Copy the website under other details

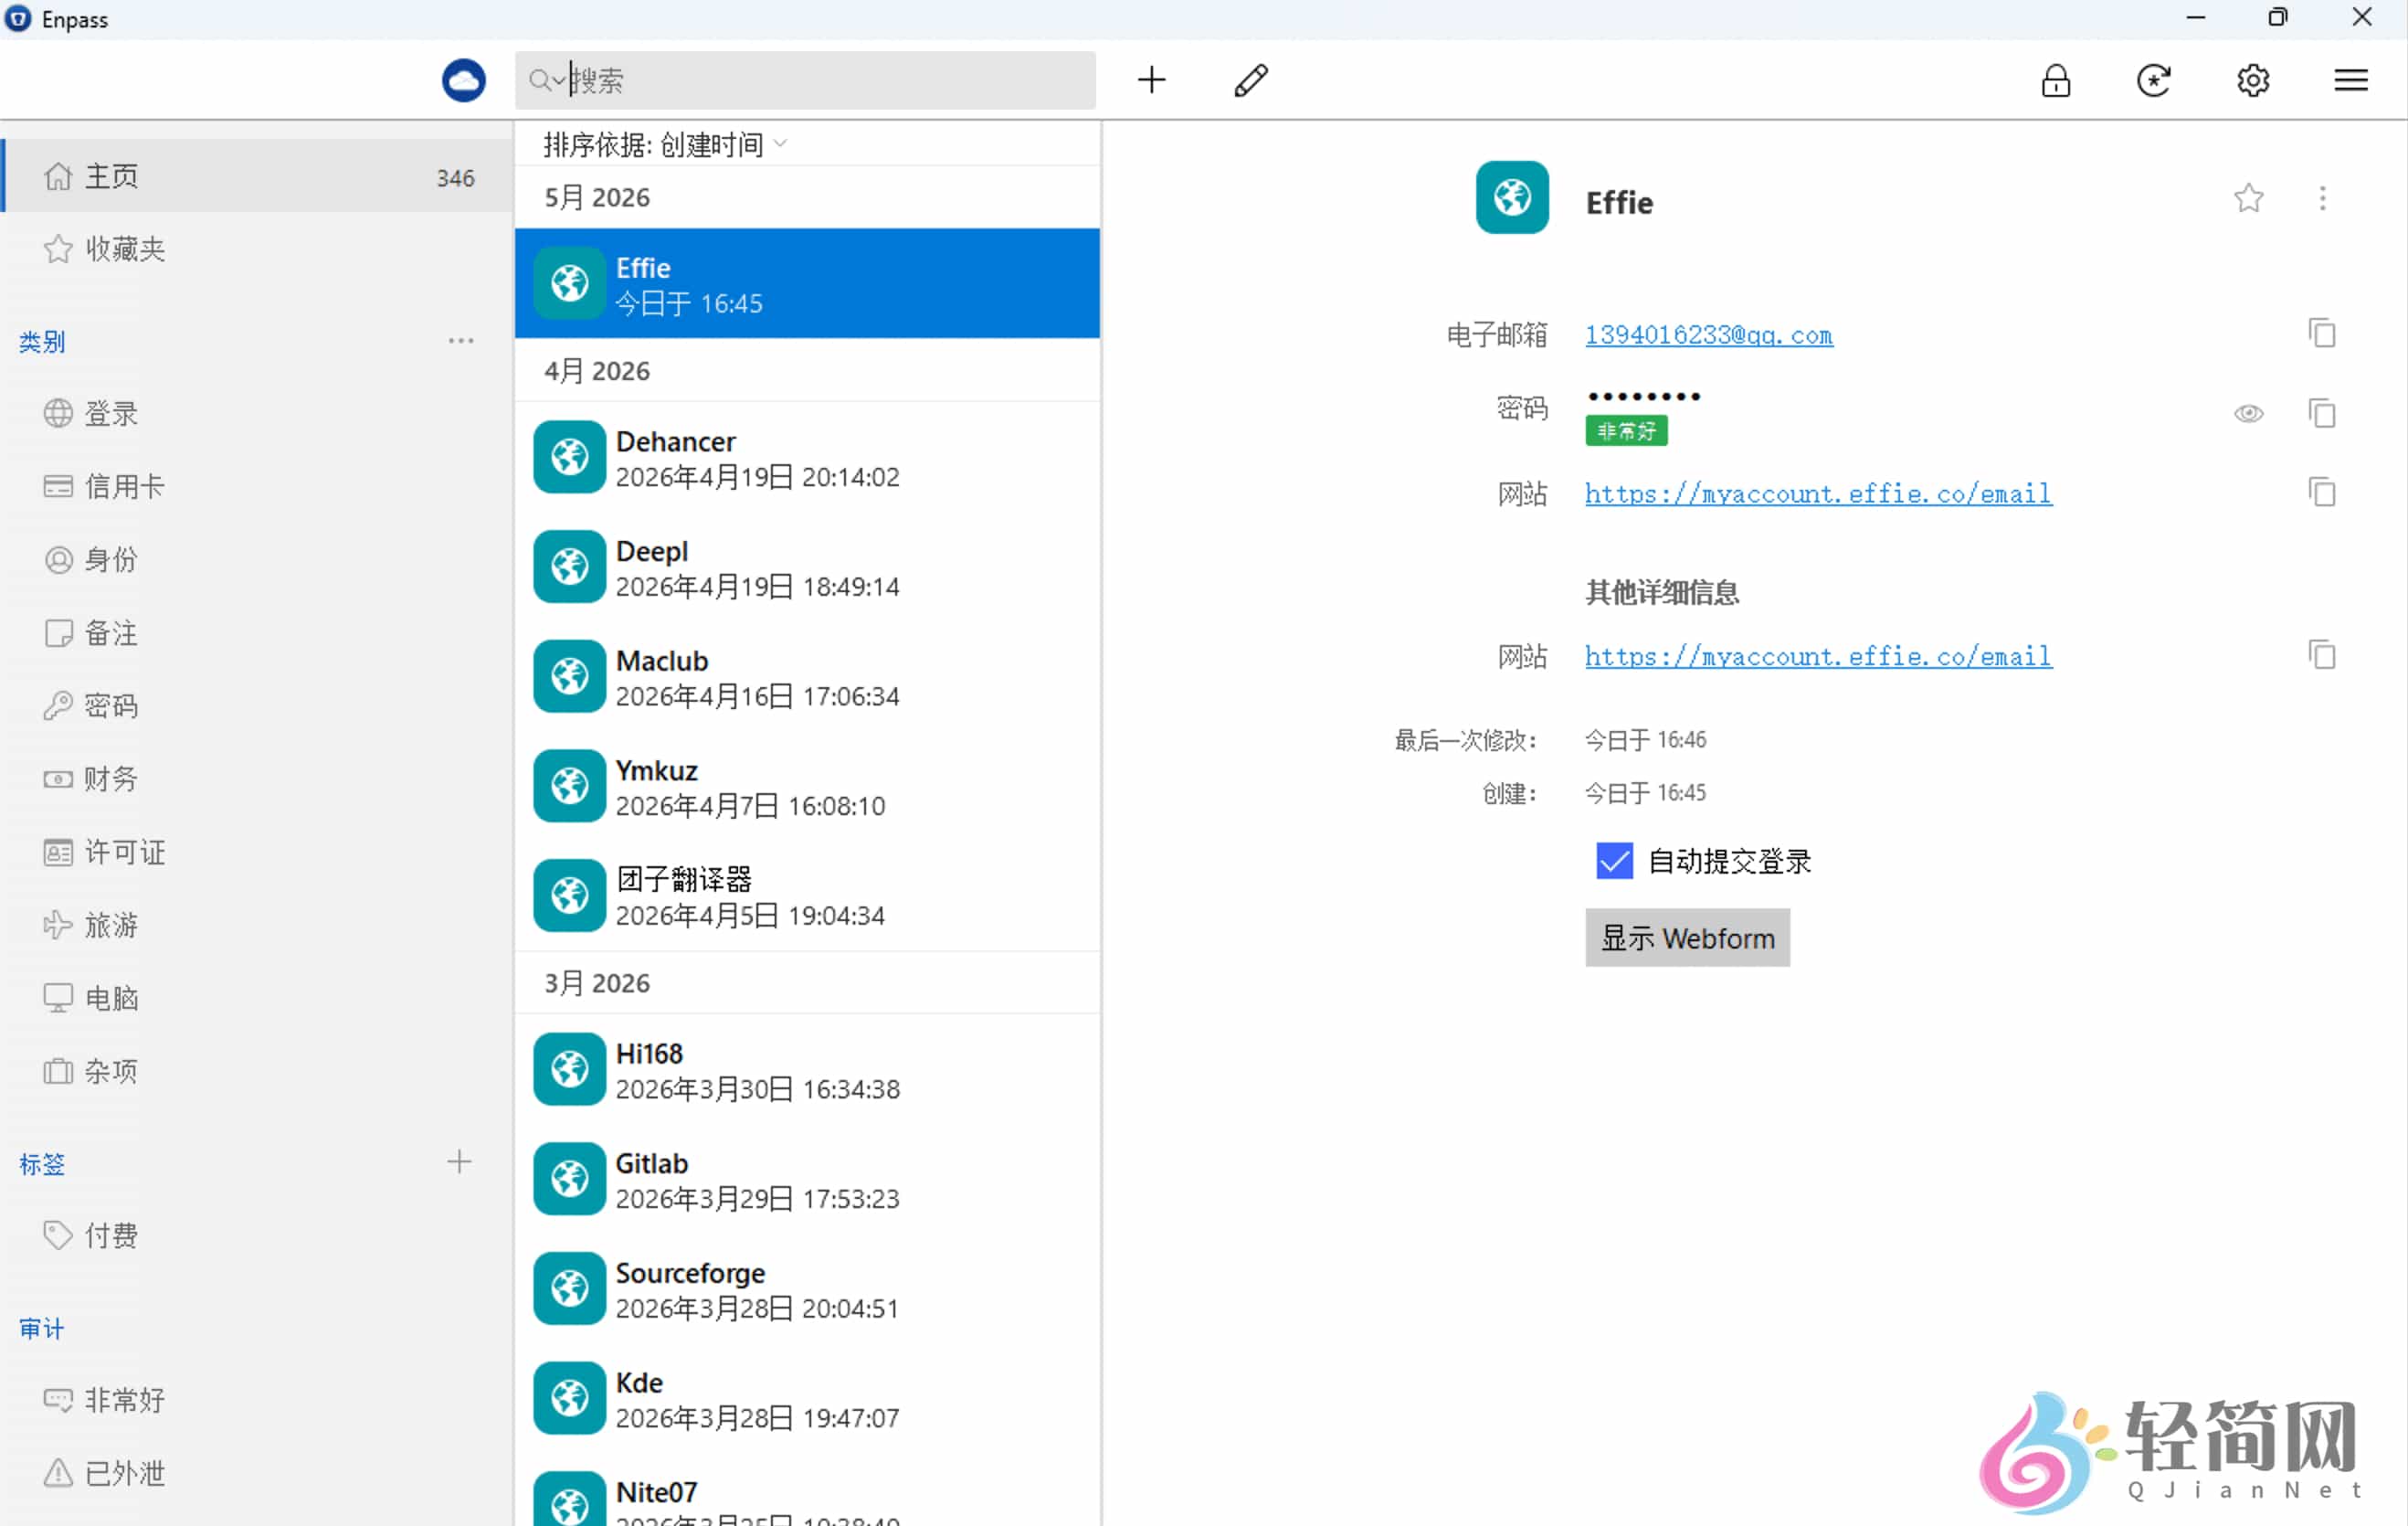pos(2321,655)
